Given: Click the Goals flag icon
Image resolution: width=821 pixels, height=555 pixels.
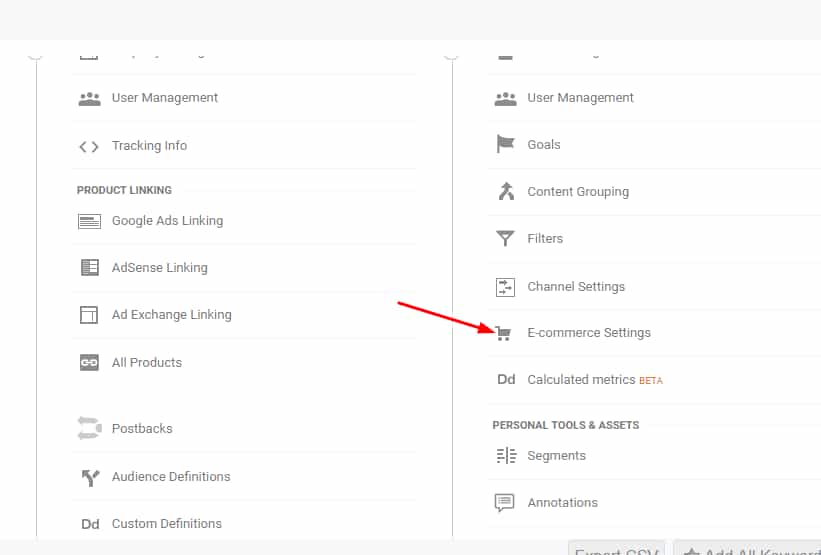Looking at the screenshot, I should (x=505, y=145).
